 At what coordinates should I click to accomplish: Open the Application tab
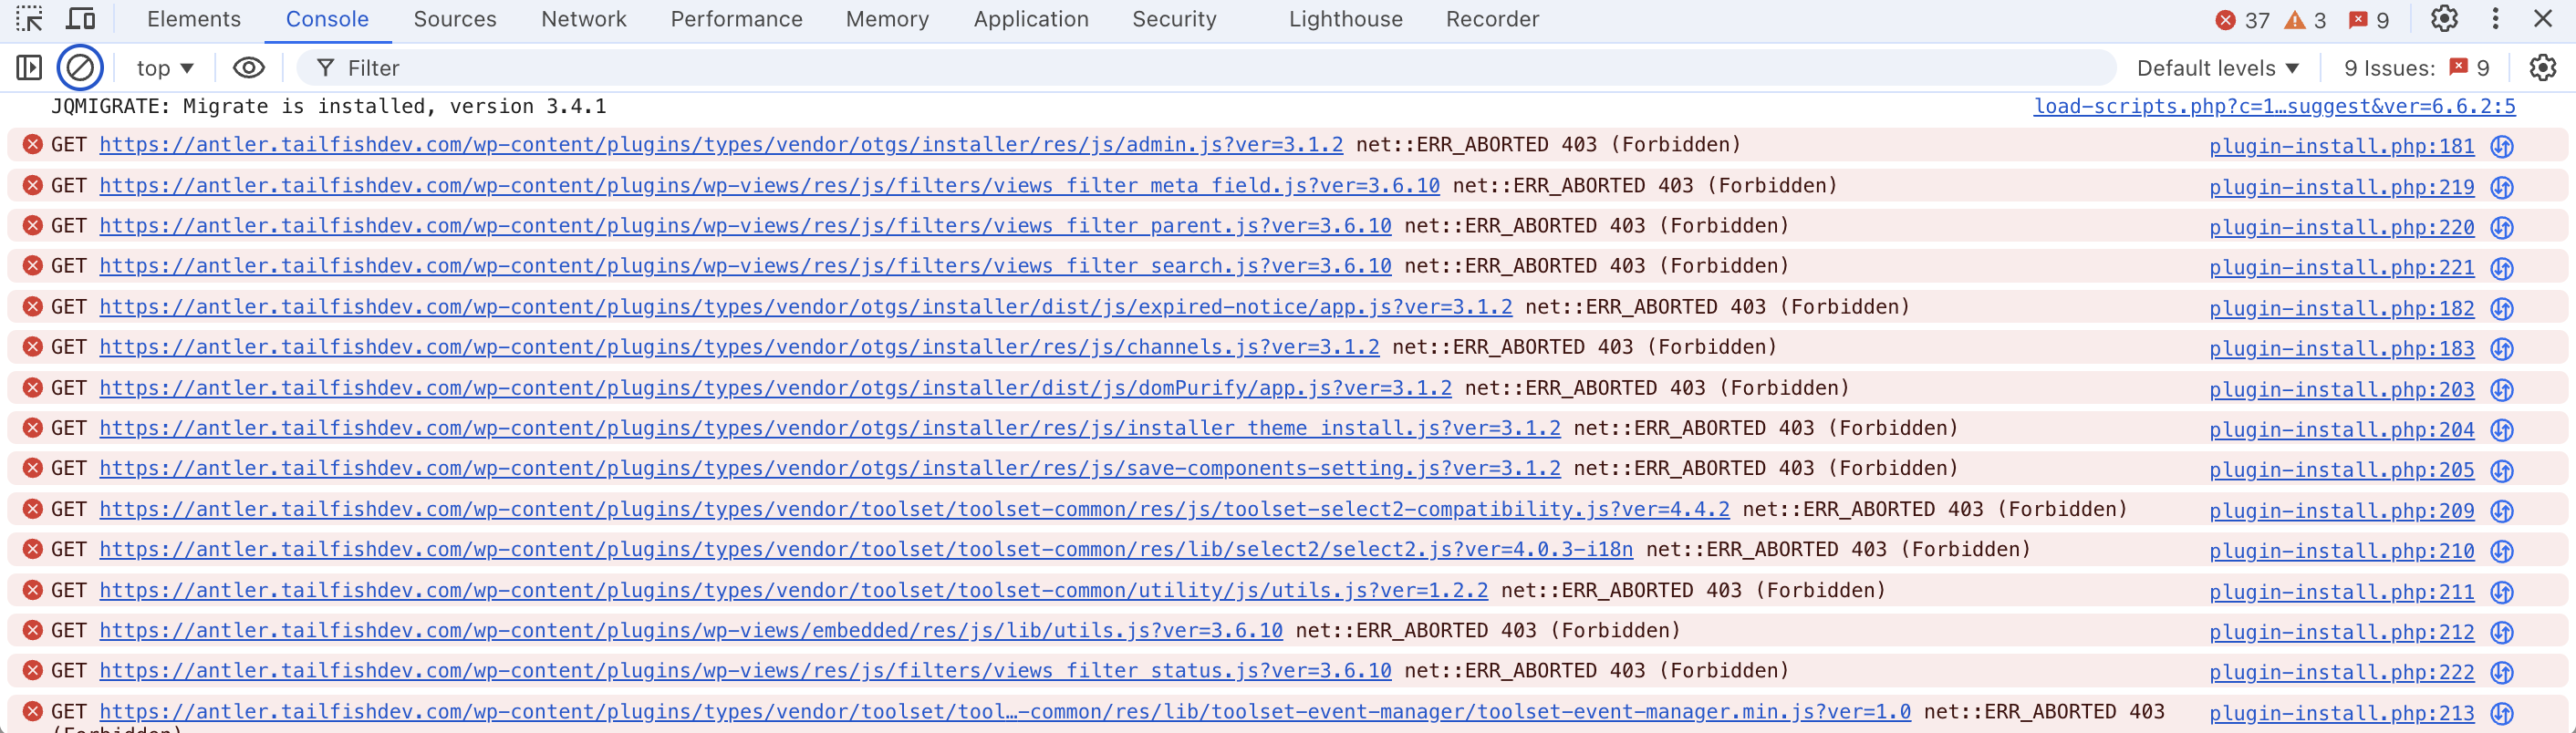tap(1031, 19)
